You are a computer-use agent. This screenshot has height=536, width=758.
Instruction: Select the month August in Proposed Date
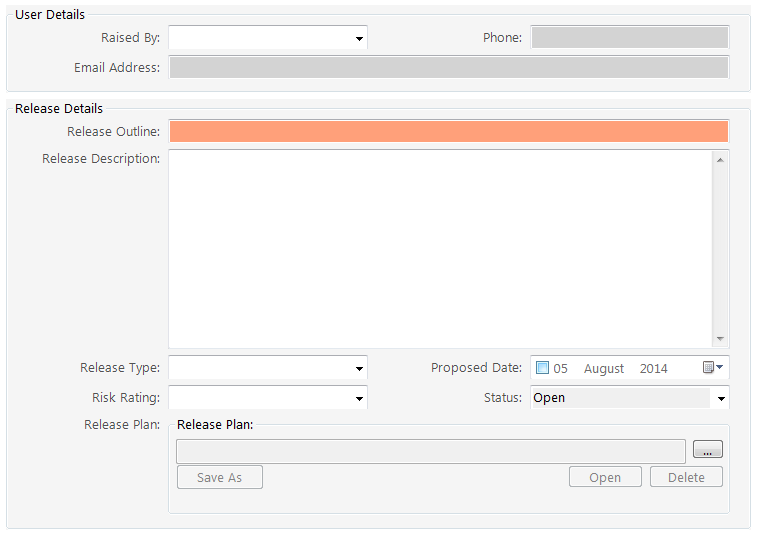click(x=604, y=369)
